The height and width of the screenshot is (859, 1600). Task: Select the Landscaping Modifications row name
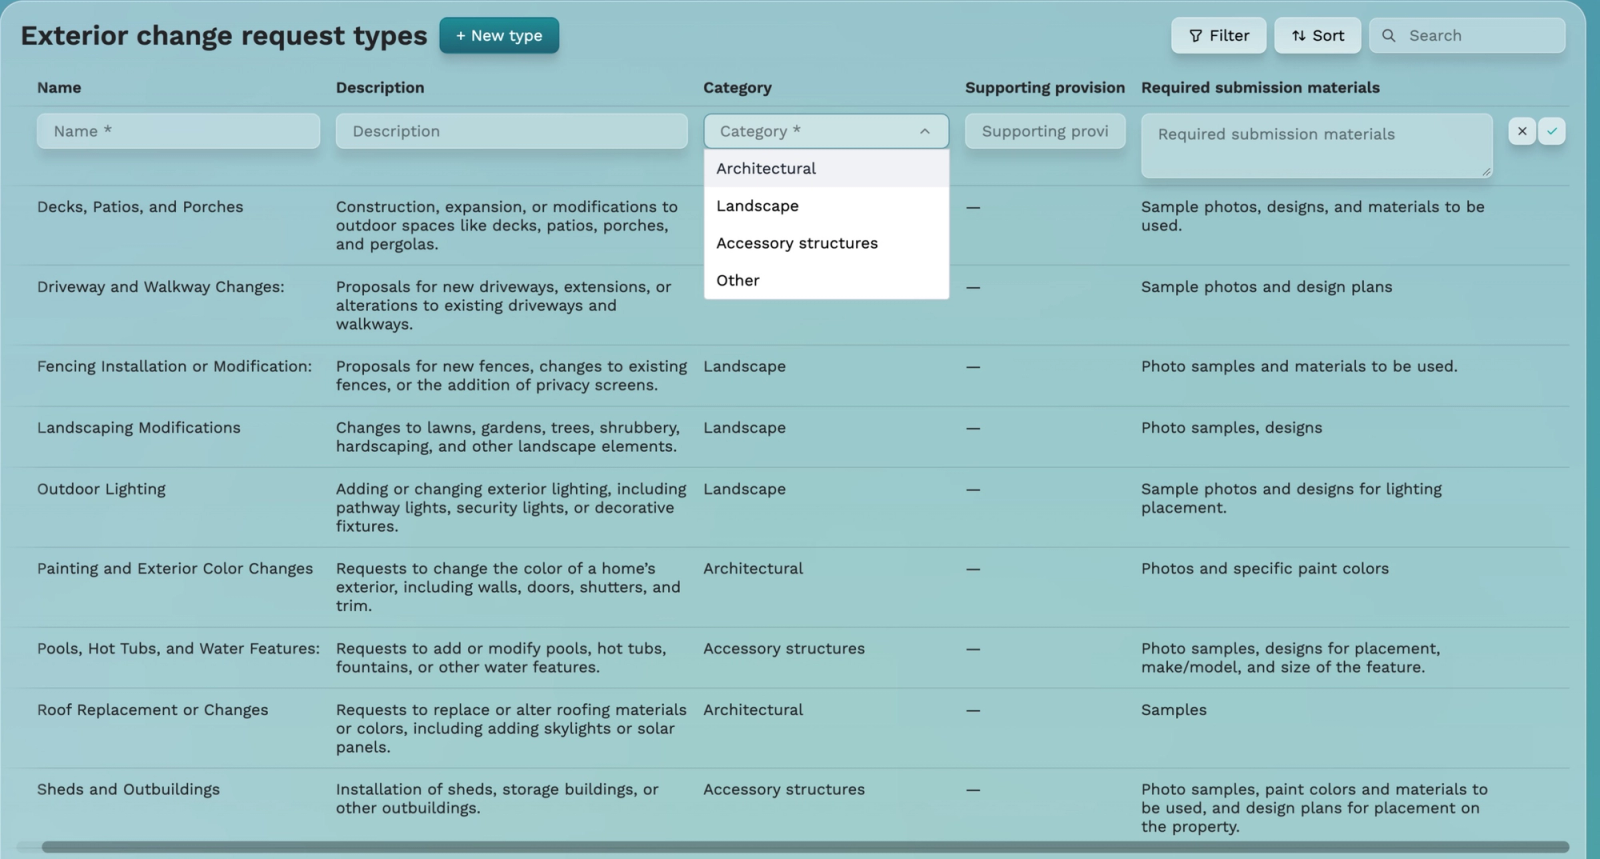(x=139, y=428)
